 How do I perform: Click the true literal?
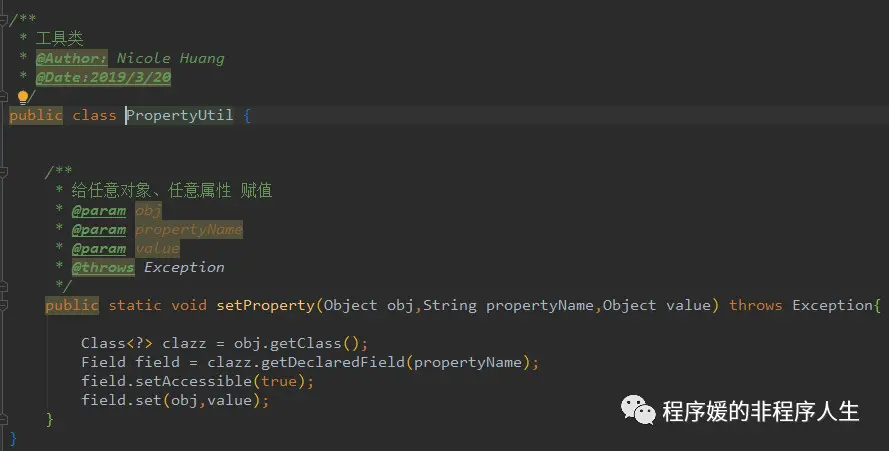(278, 381)
